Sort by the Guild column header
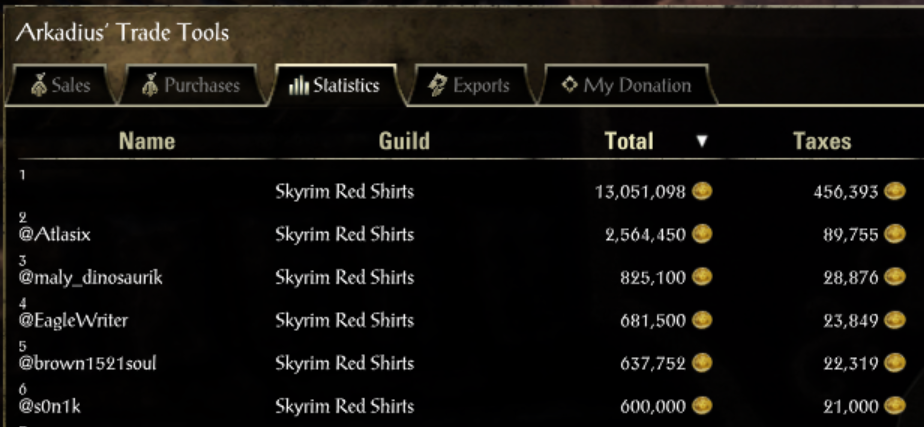 point(404,141)
